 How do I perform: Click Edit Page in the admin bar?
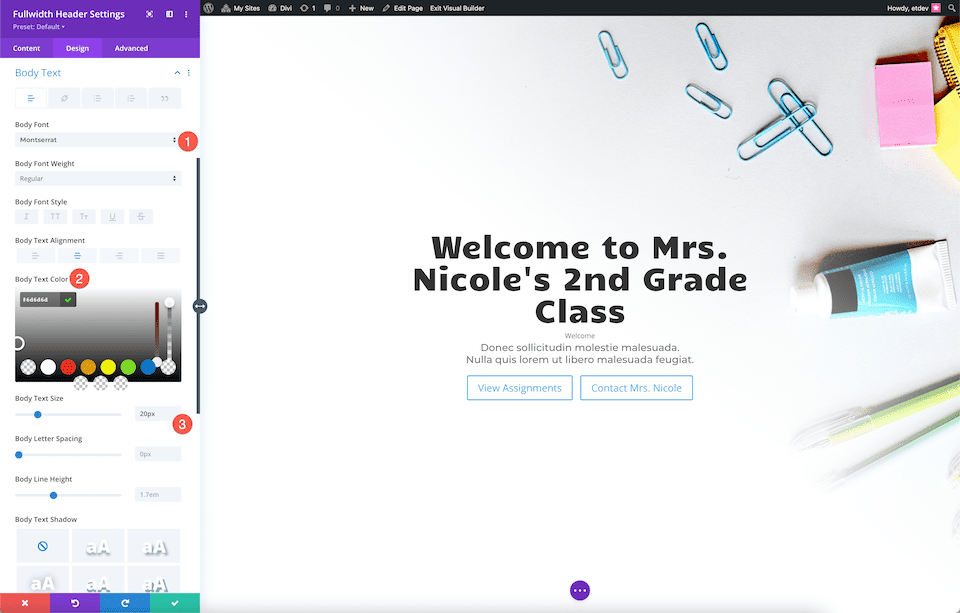coord(402,8)
